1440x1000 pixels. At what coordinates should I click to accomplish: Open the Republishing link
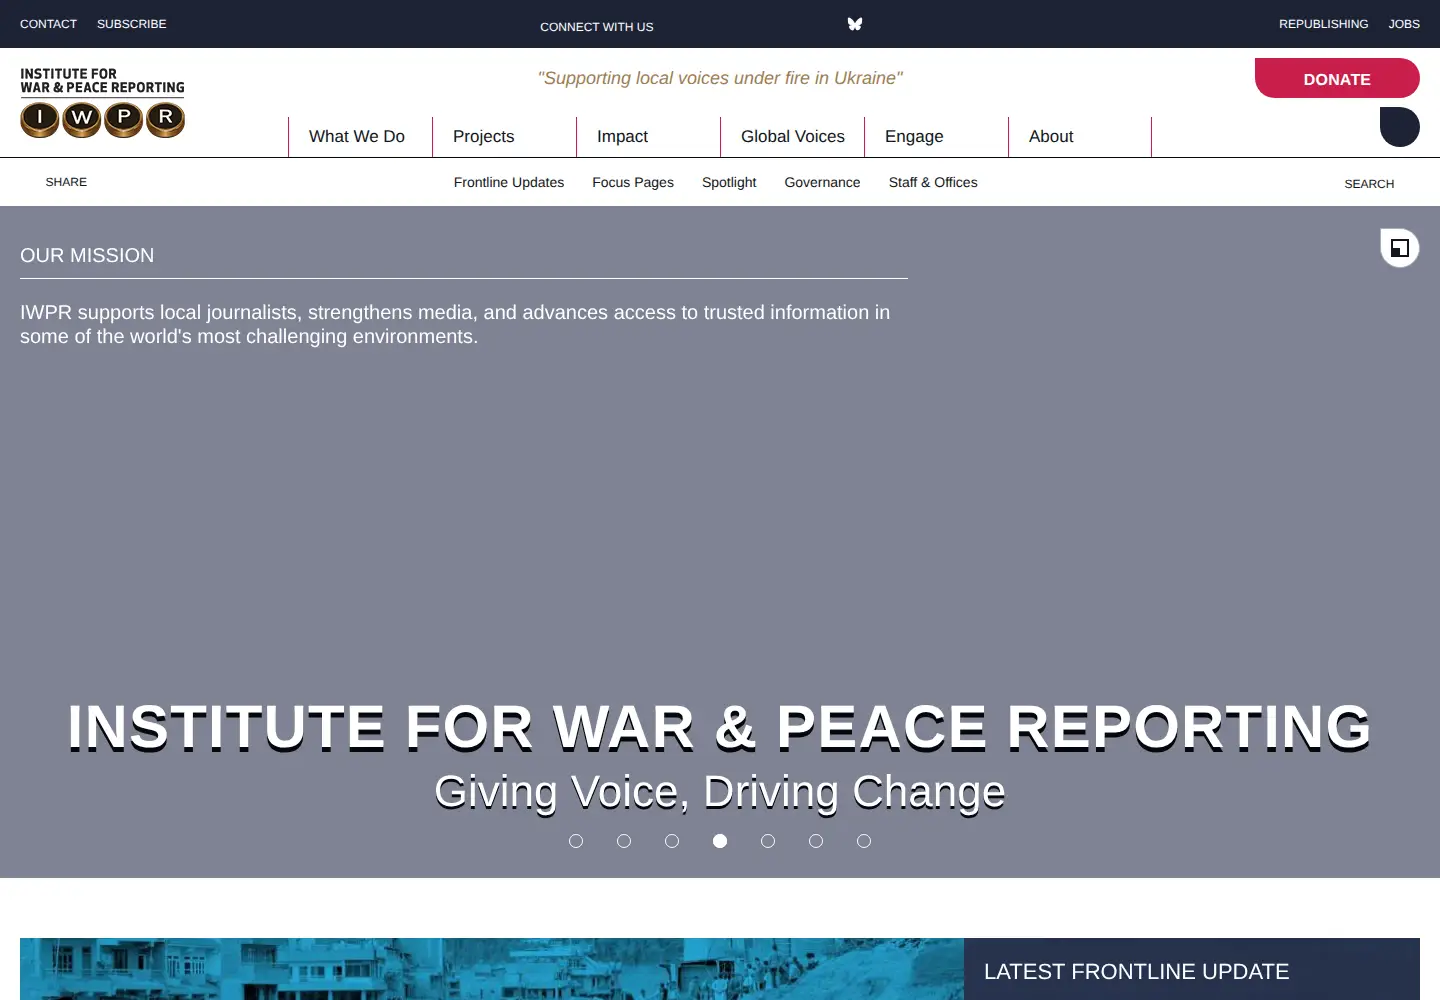pyautogui.click(x=1323, y=24)
